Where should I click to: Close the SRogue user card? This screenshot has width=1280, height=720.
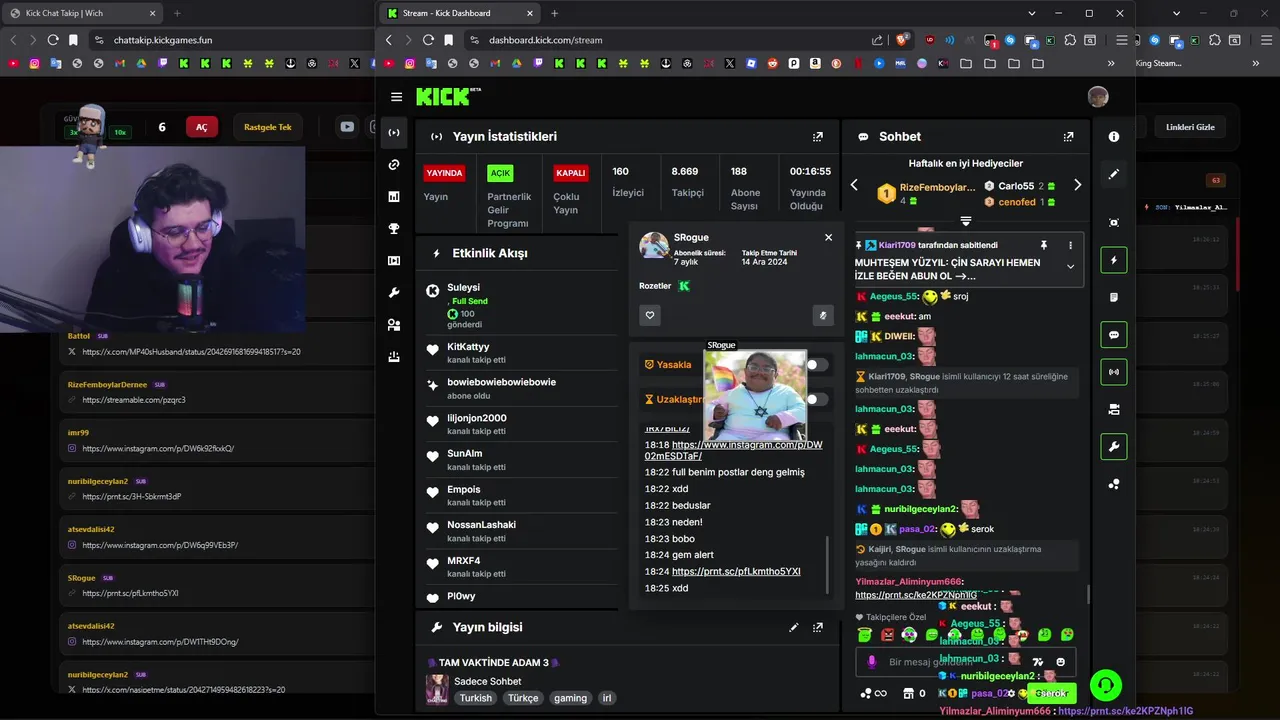[828, 238]
